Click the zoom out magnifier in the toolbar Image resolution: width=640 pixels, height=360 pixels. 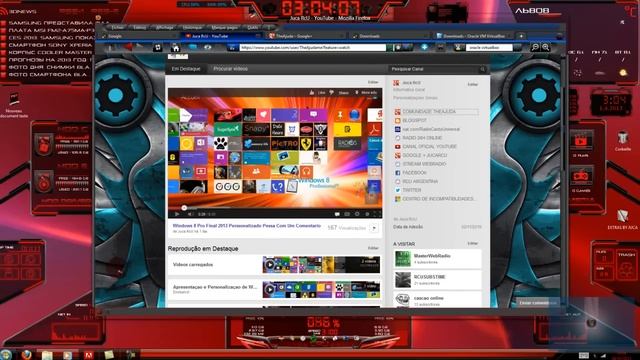[x=535, y=47]
